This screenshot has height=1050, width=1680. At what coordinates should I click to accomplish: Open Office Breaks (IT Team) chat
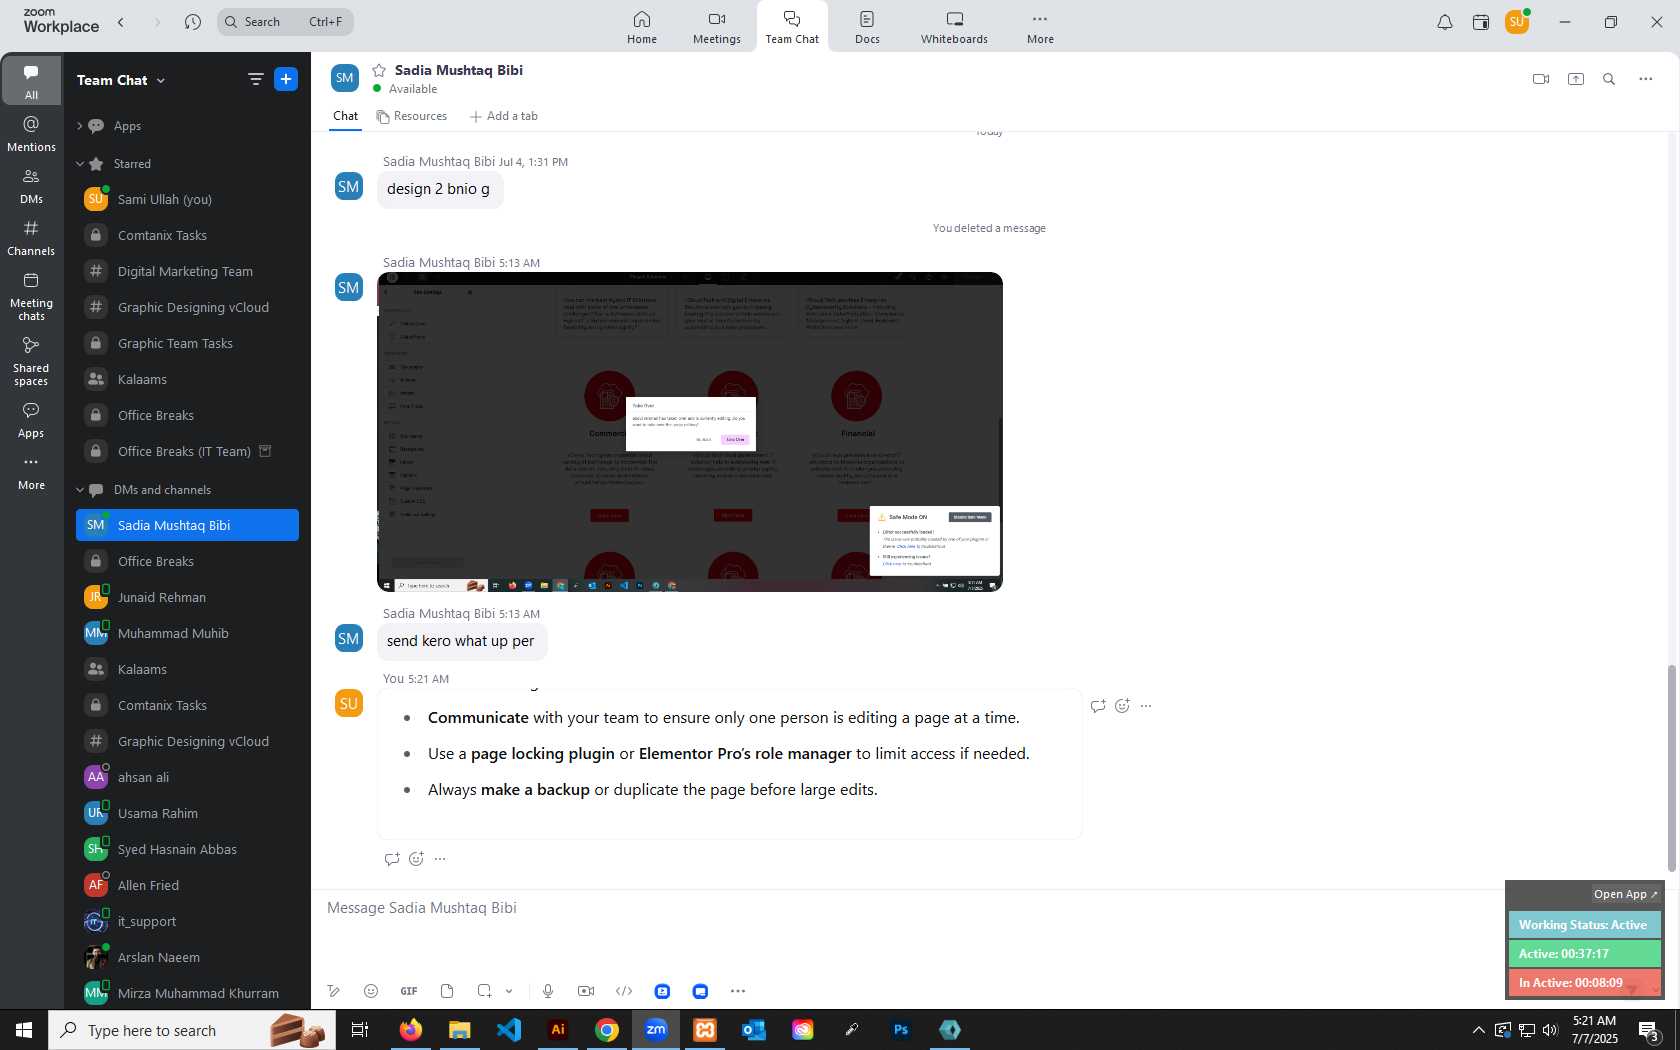[x=187, y=451]
